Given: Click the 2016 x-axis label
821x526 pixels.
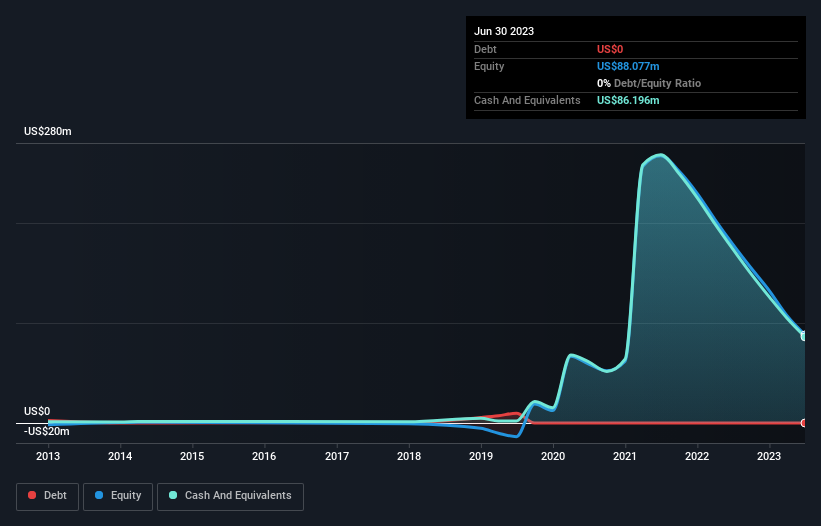Looking at the screenshot, I should click(264, 456).
